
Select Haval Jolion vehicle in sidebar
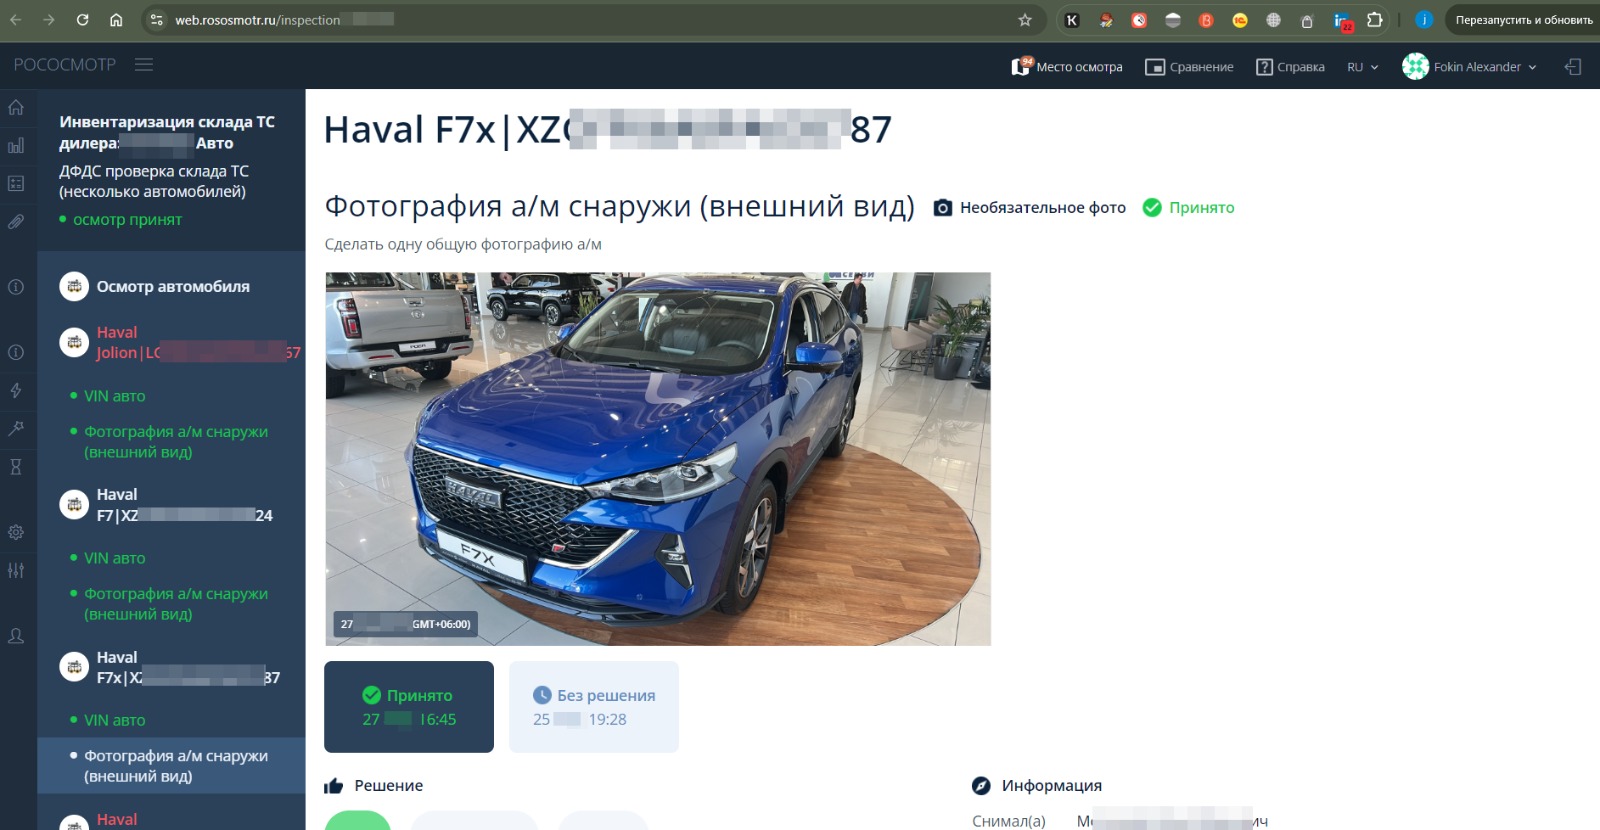[x=180, y=343]
